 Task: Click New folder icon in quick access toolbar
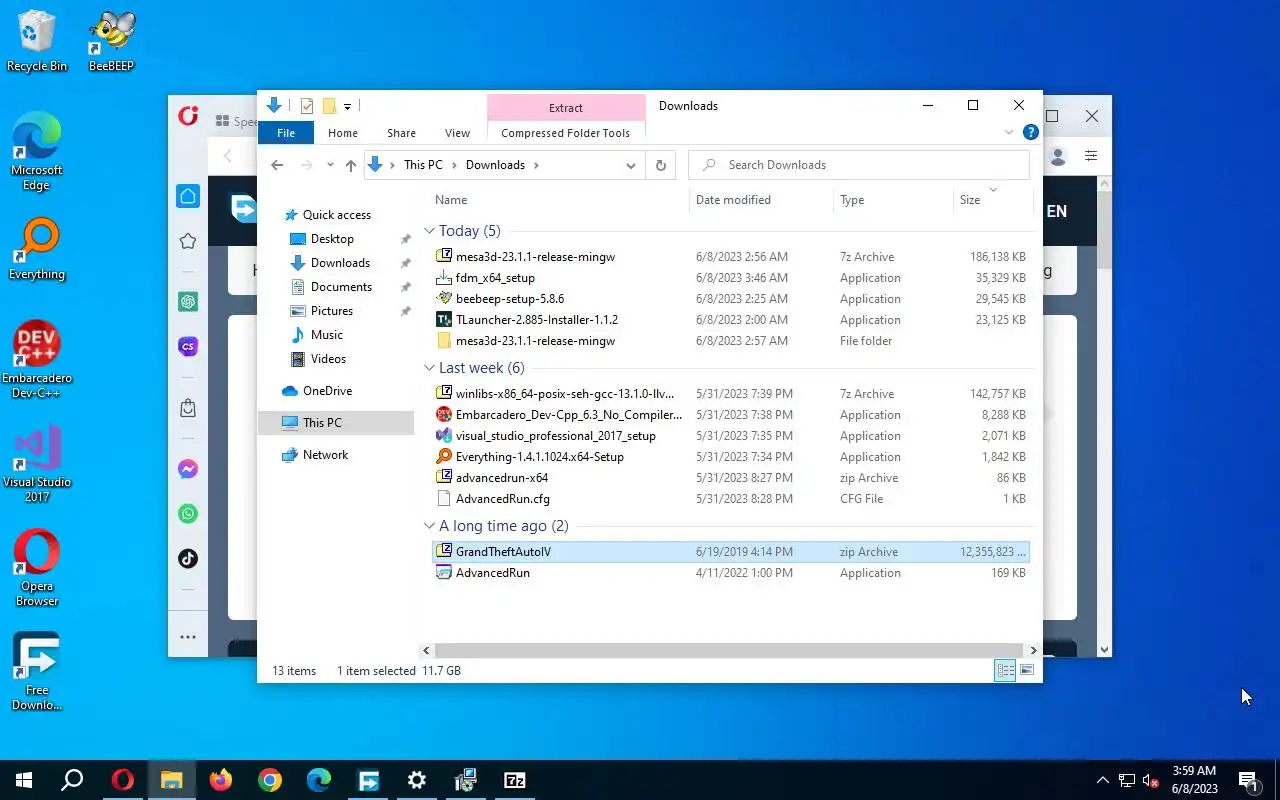click(329, 106)
